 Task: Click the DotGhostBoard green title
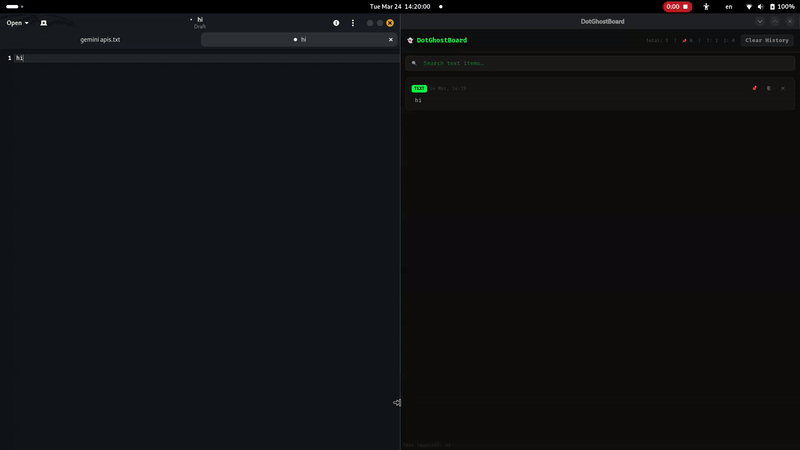[x=442, y=40]
